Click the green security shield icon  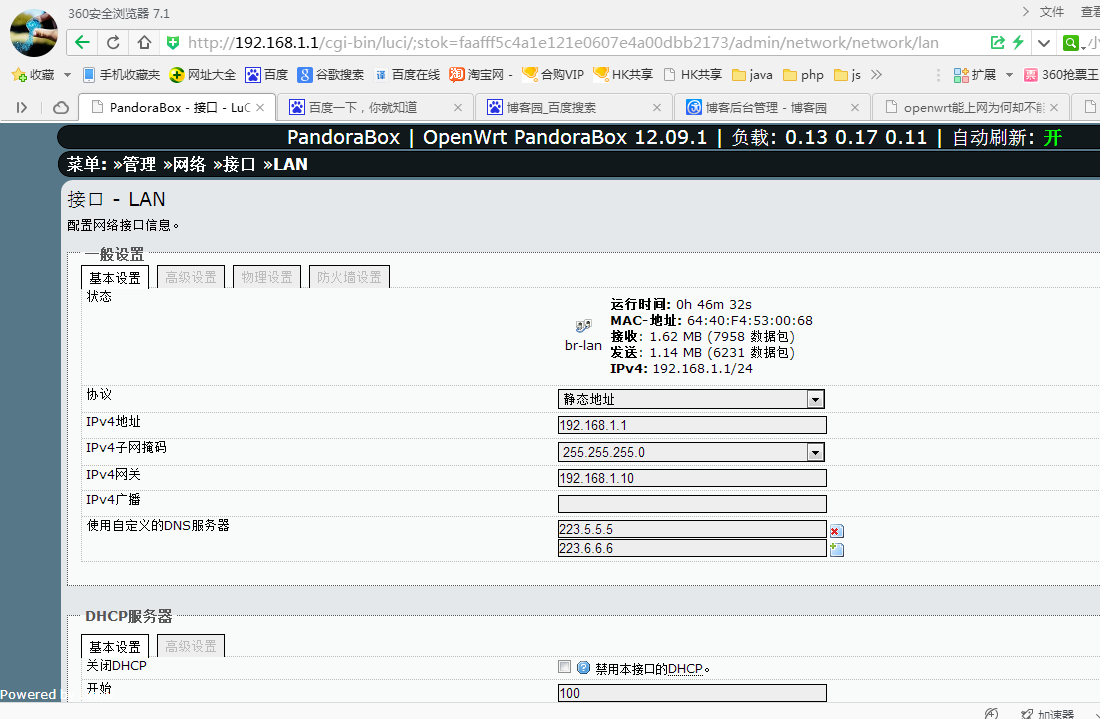[x=173, y=43]
